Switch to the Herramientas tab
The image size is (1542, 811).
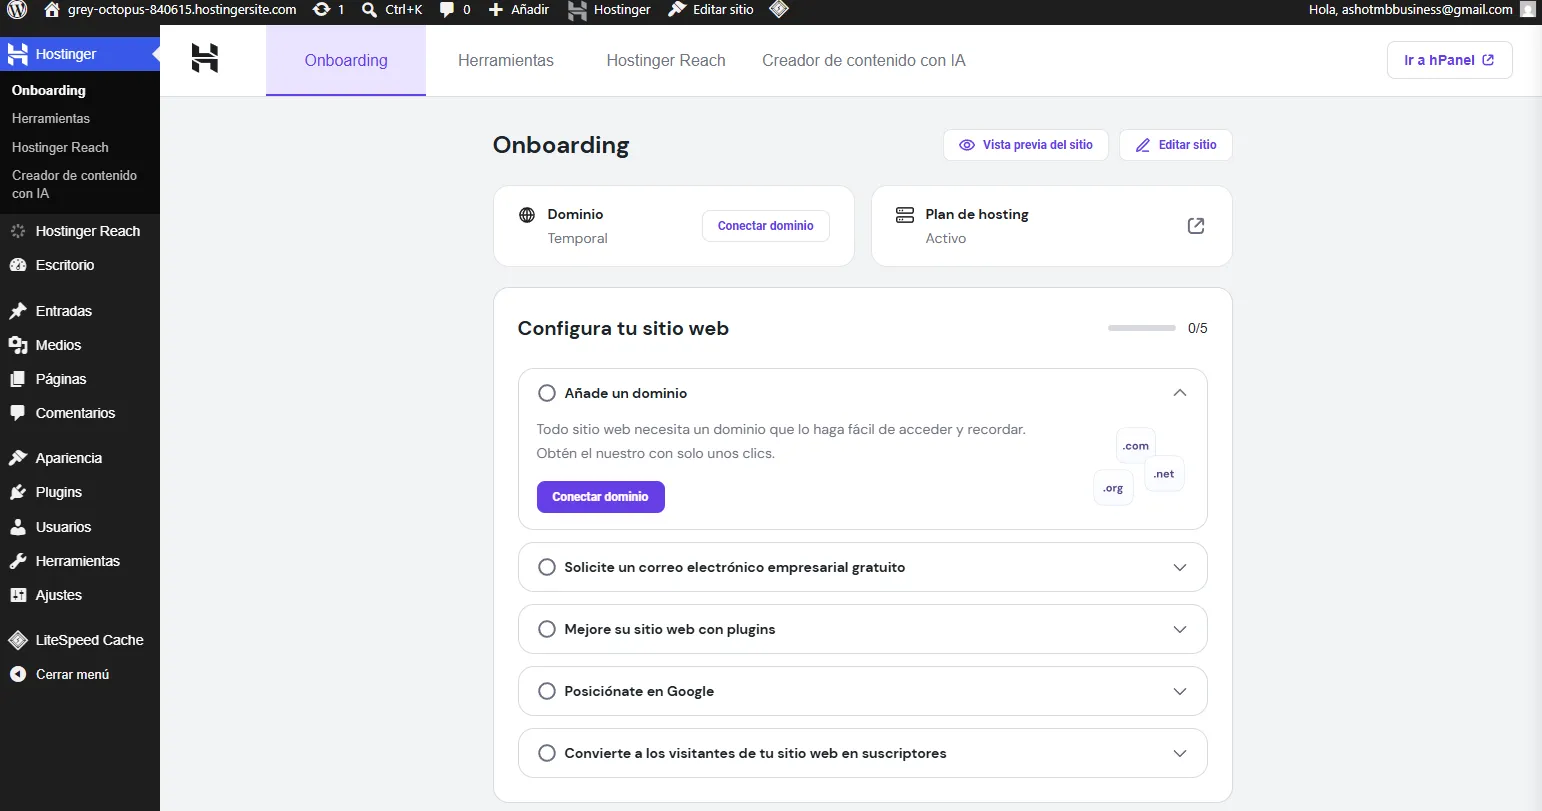click(x=506, y=60)
